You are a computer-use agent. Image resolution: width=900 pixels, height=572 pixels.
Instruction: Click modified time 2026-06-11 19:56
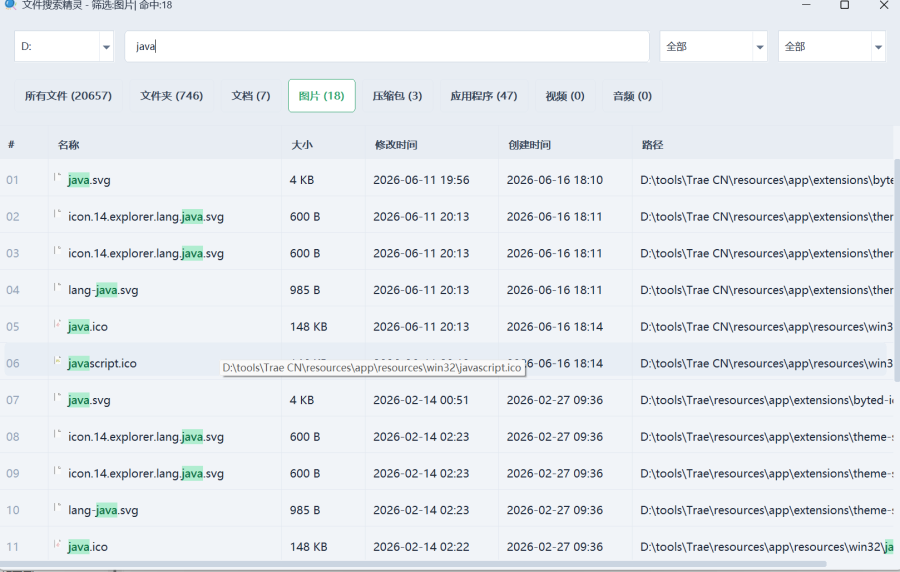(x=421, y=180)
